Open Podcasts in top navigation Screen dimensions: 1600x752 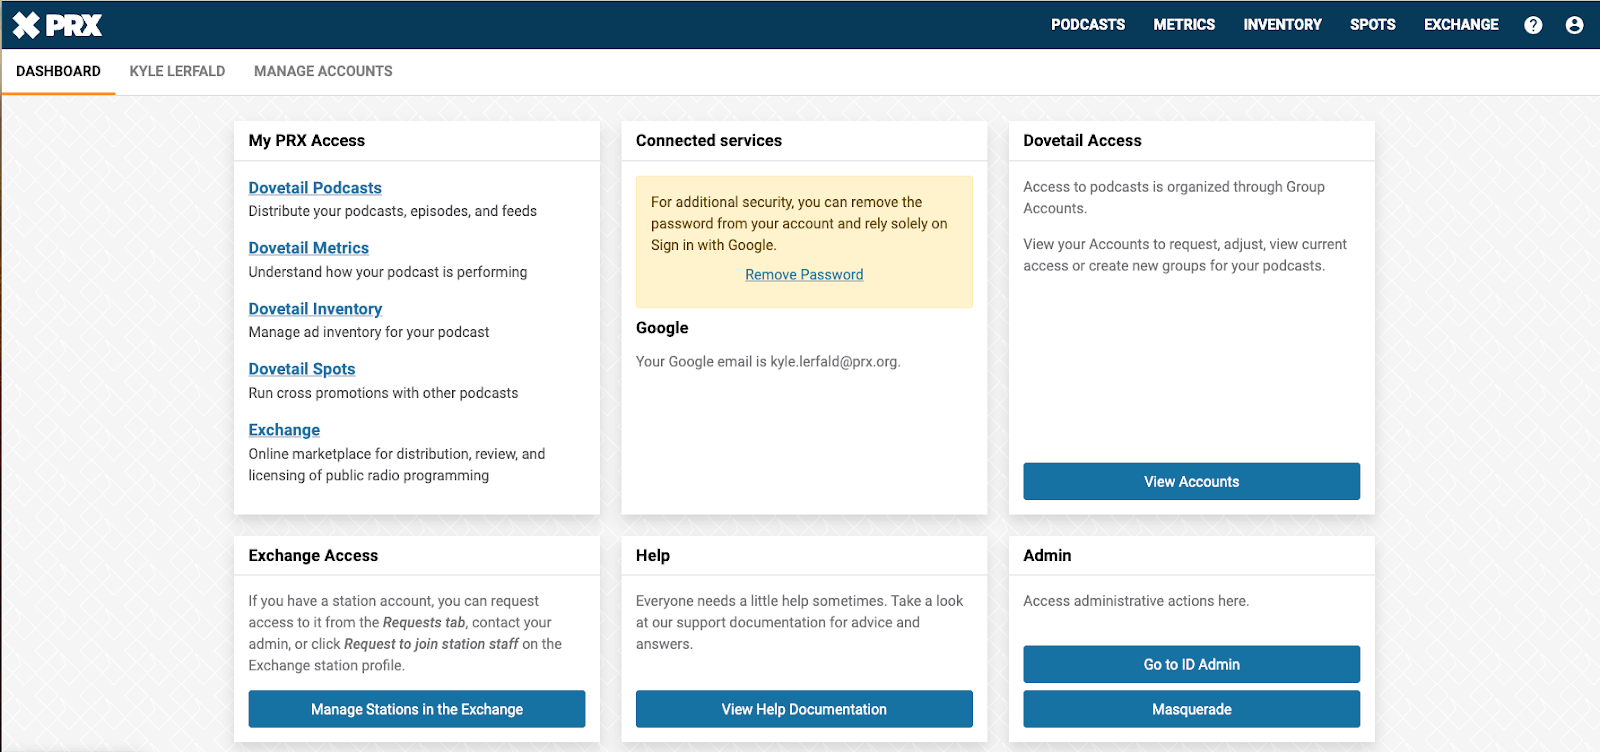click(1087, 25)
